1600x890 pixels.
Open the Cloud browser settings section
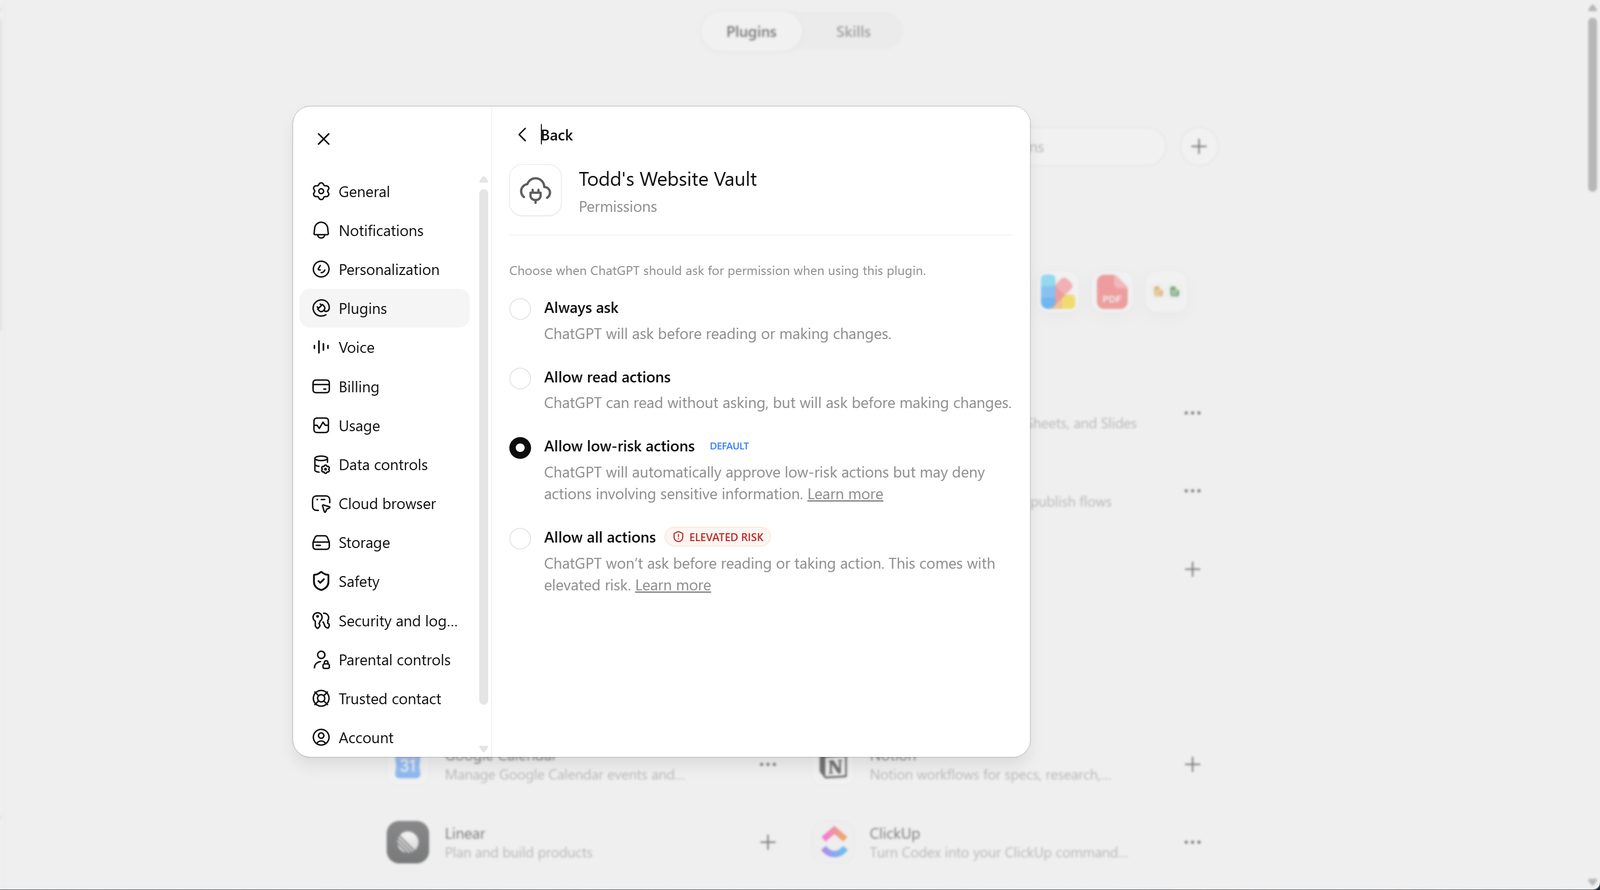[x=384, y=503]
